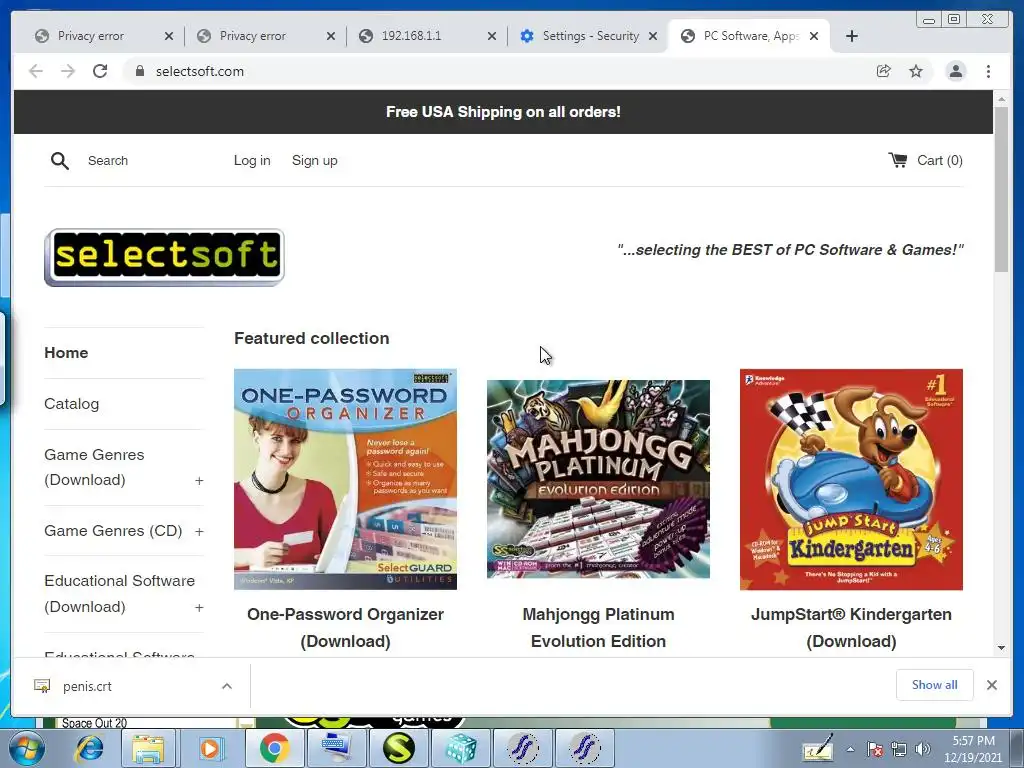Open the One-Password Organizer product image

345,479
